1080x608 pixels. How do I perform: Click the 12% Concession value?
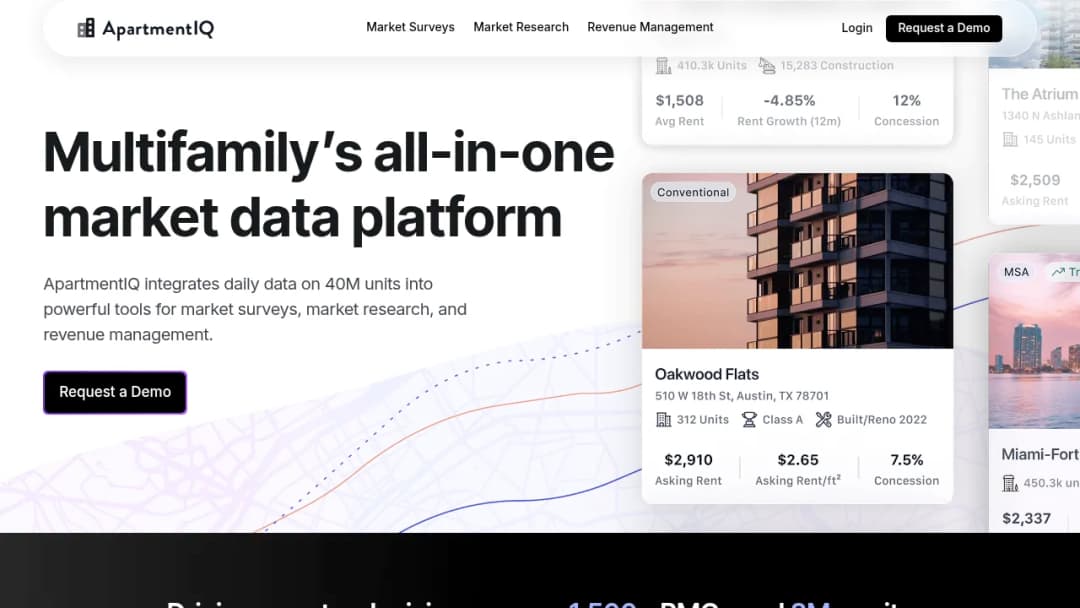906,101
